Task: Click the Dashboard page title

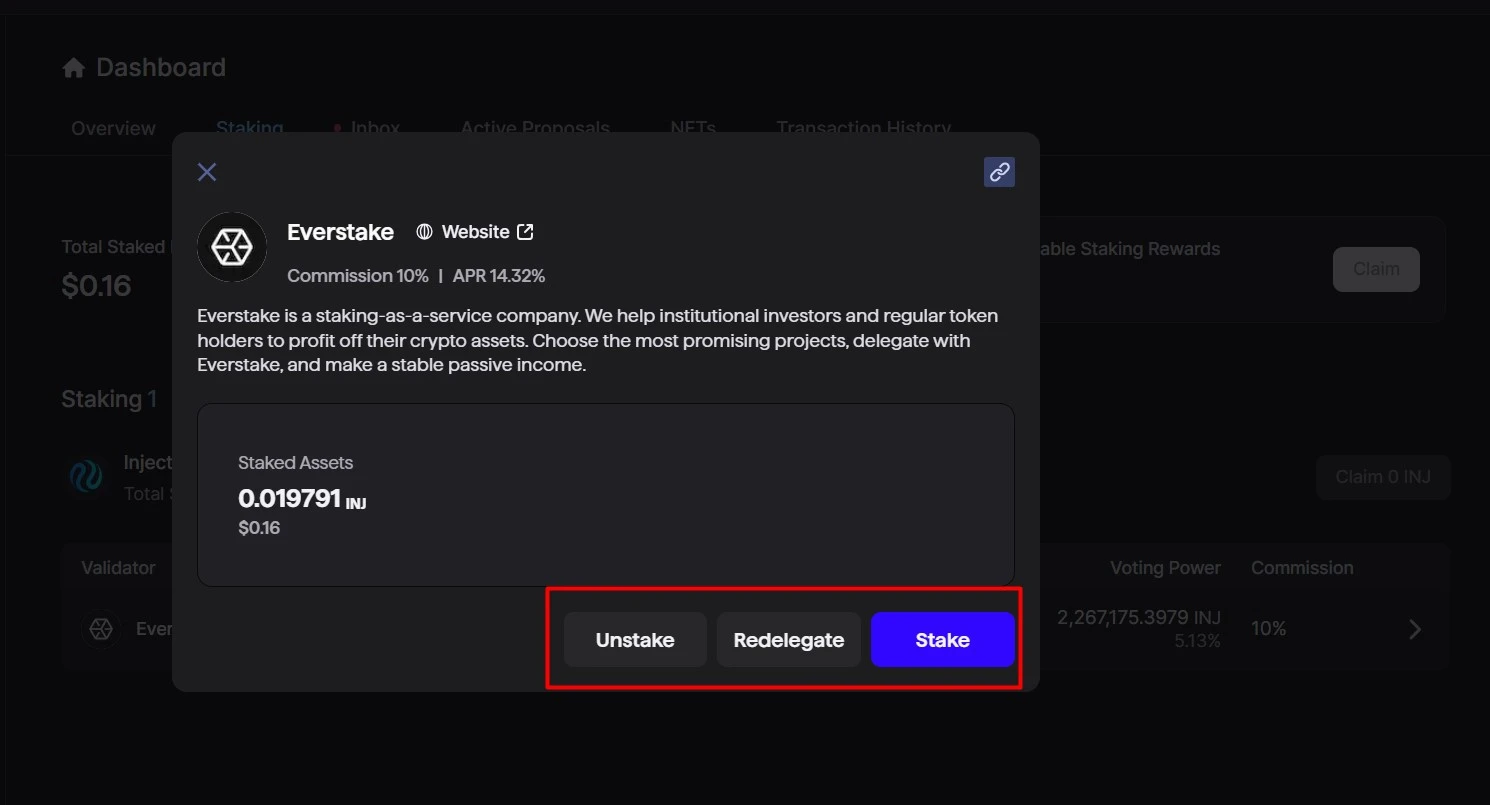Action: [x=161, y=68]
